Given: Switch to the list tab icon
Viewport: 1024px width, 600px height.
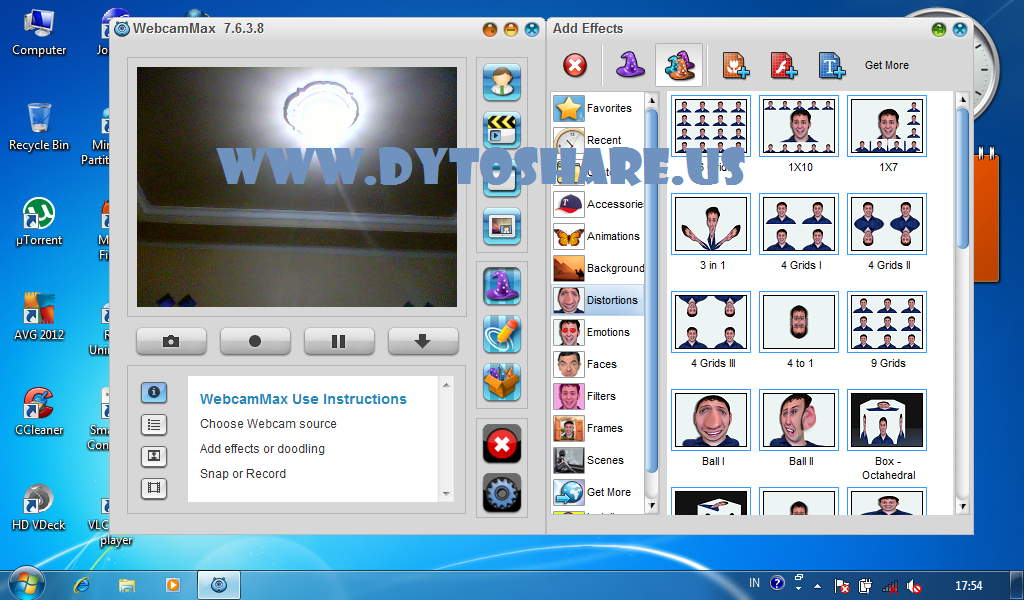Looking at the screenshot, I should tap(154, 425).
